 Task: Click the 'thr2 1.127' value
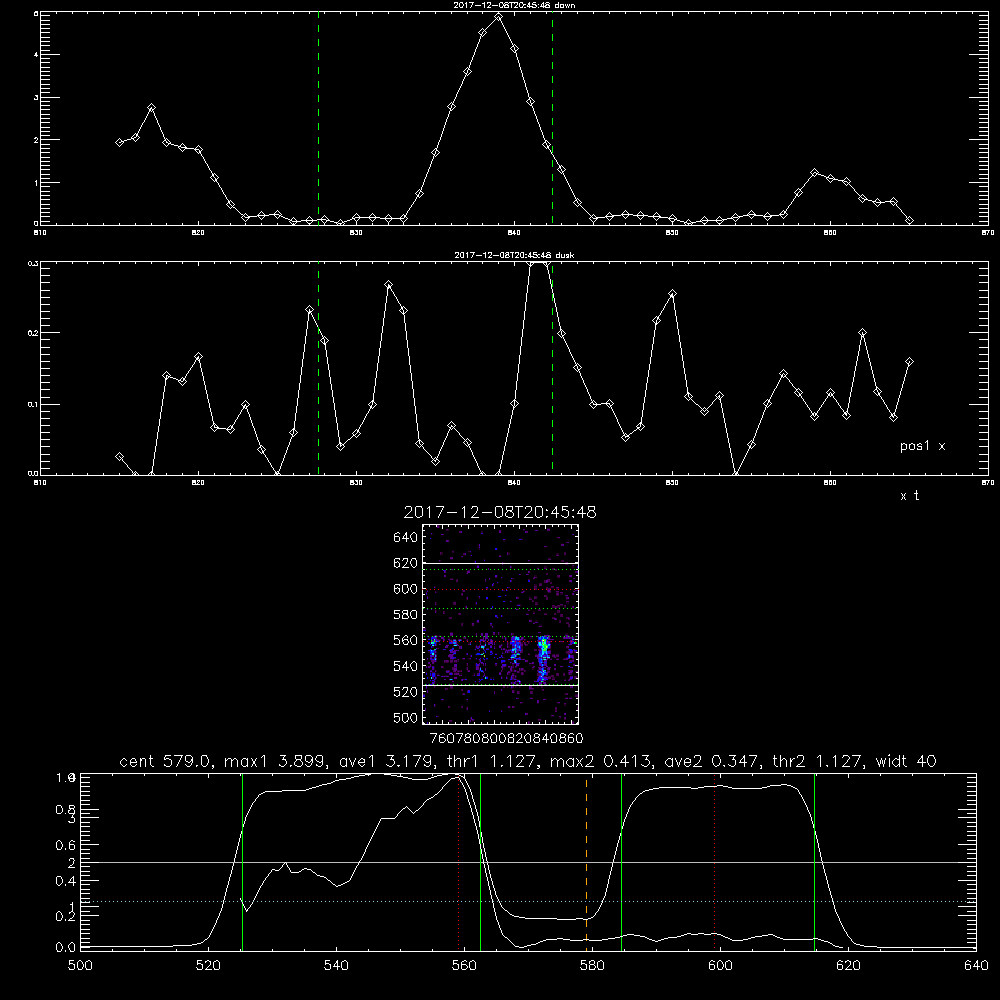(819, 761)
